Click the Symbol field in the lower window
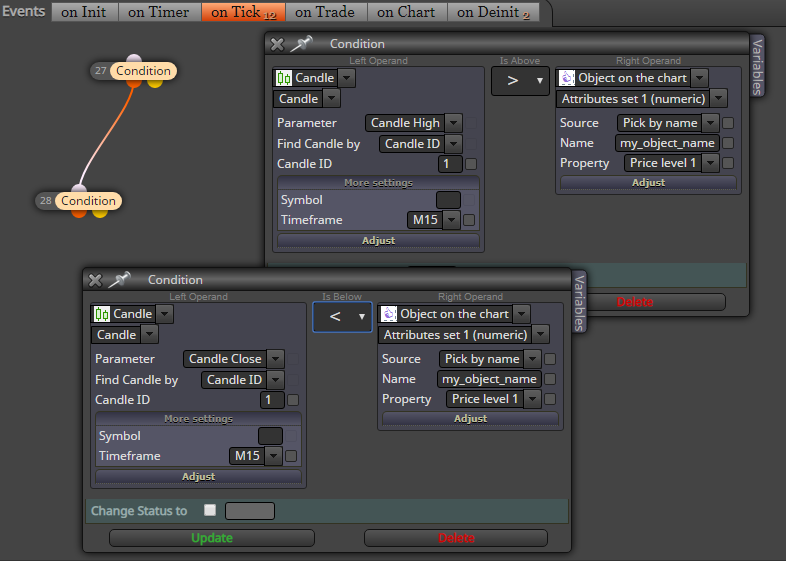 pyautogui.click(x=270, y=436)
